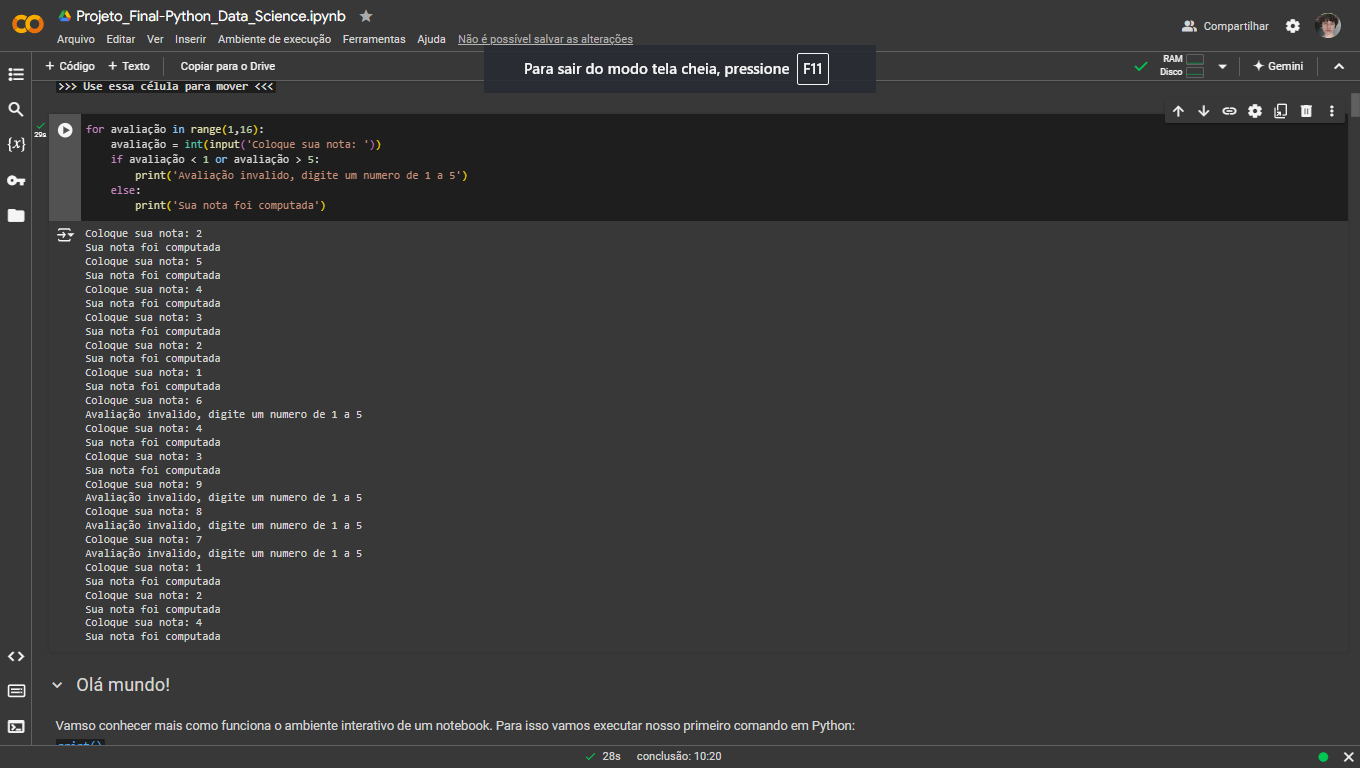Click the 'conclusão: 10:20' status text

[679, 756]
